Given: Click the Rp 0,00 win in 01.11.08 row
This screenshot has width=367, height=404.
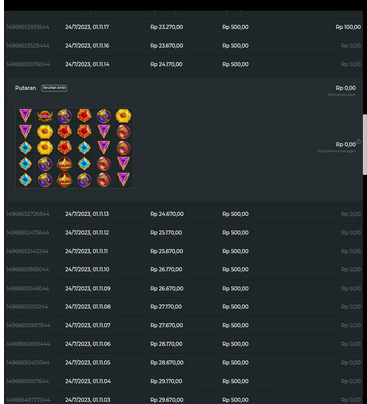Looking at the screenshot, I should click(351, 307).
